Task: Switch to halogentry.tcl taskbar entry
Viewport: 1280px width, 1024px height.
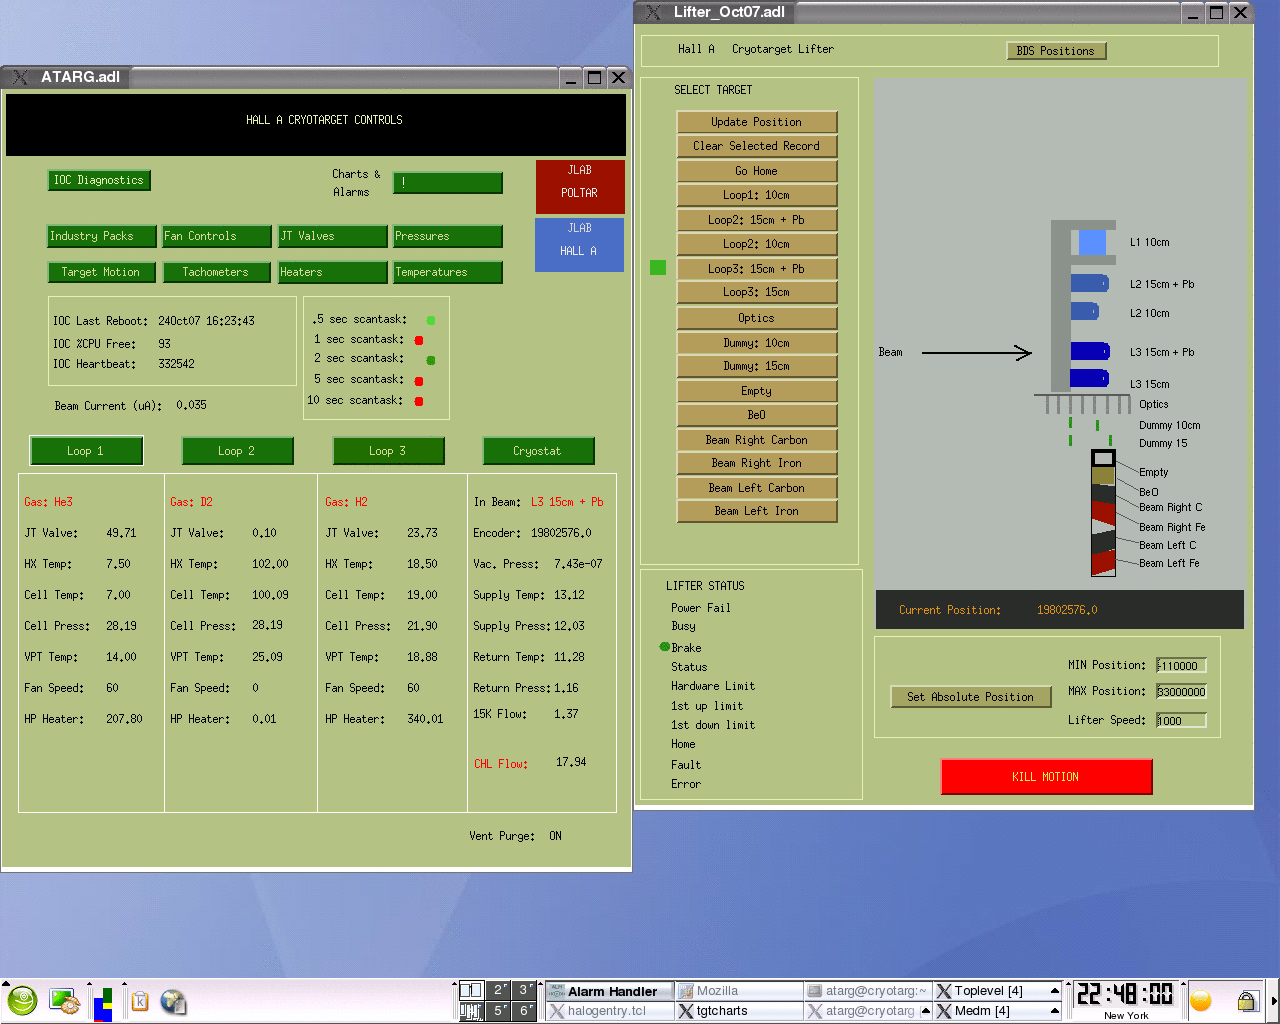Action: (609, 1011)
